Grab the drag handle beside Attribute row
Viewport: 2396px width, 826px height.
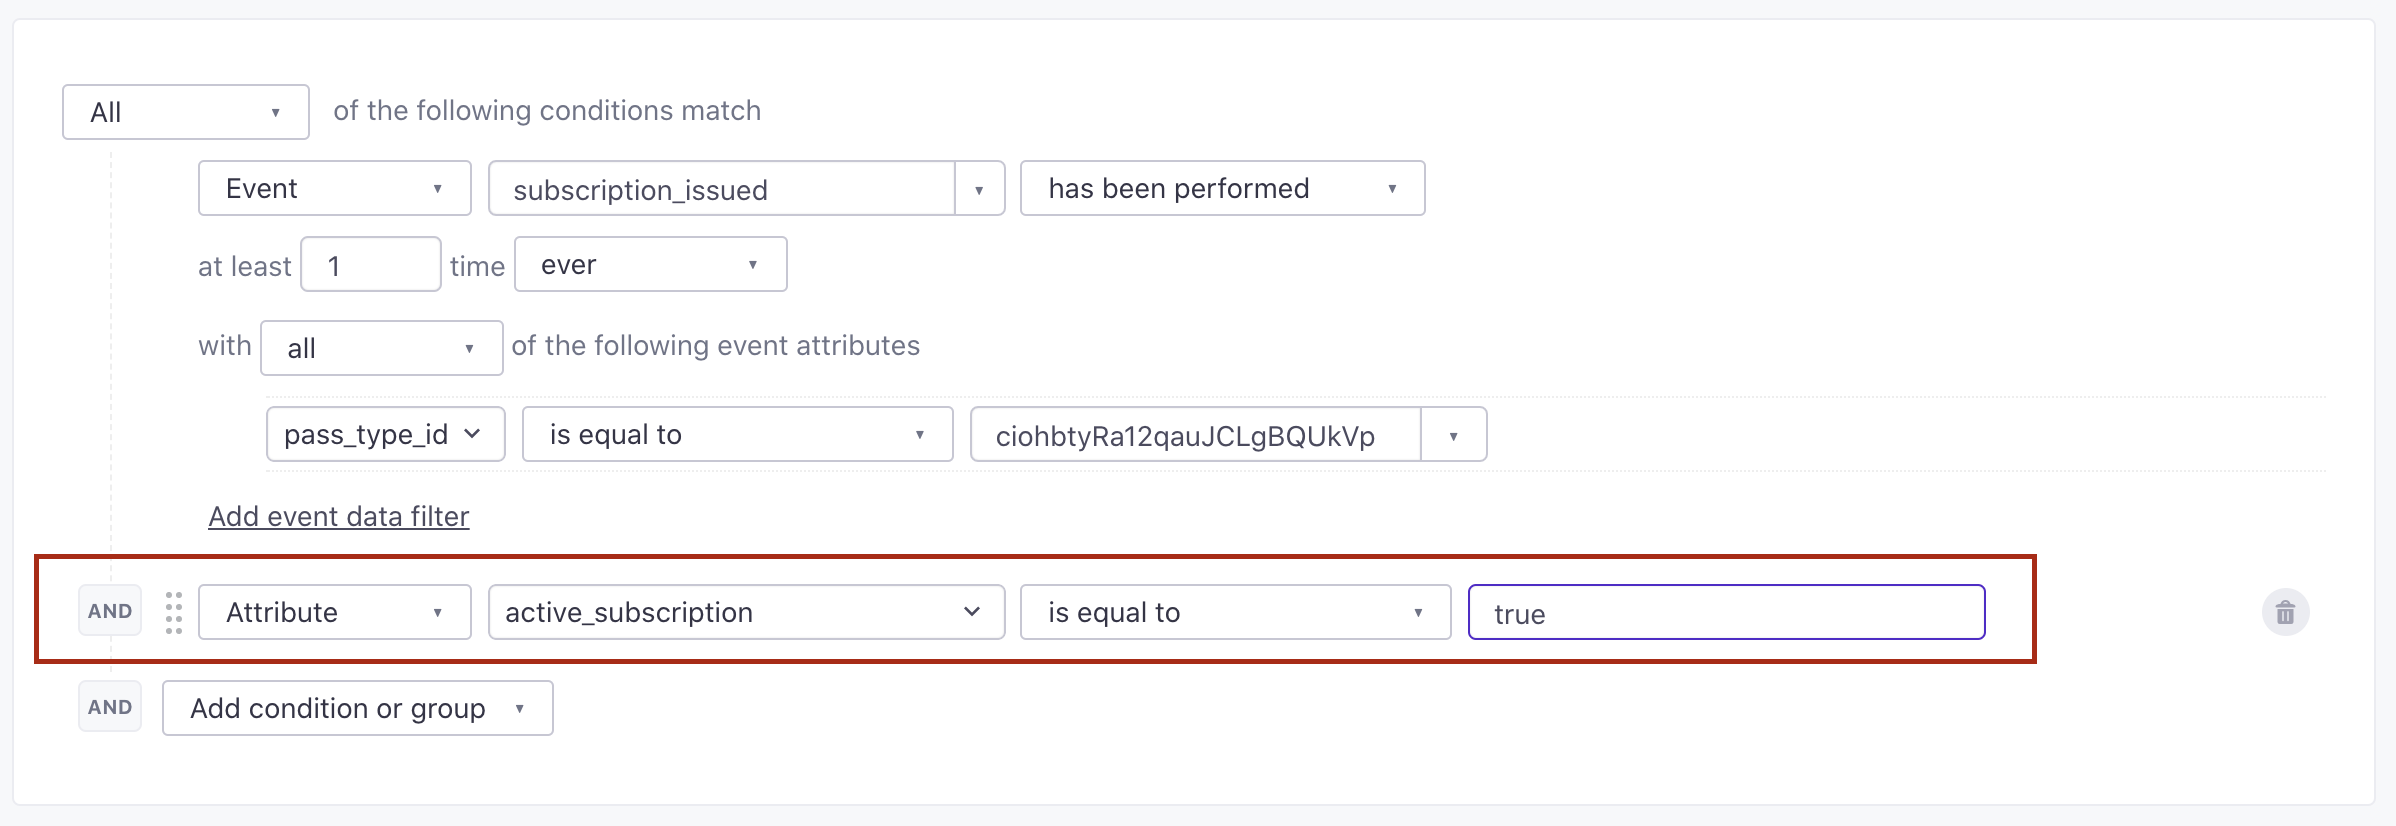click(x=174, y=613)
